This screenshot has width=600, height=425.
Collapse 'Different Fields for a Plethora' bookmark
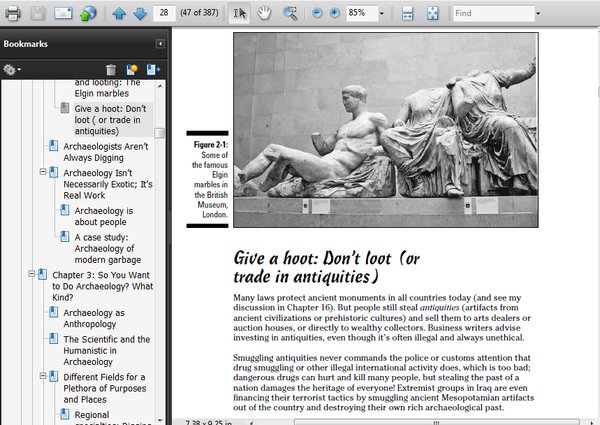[x=43, y=377]
